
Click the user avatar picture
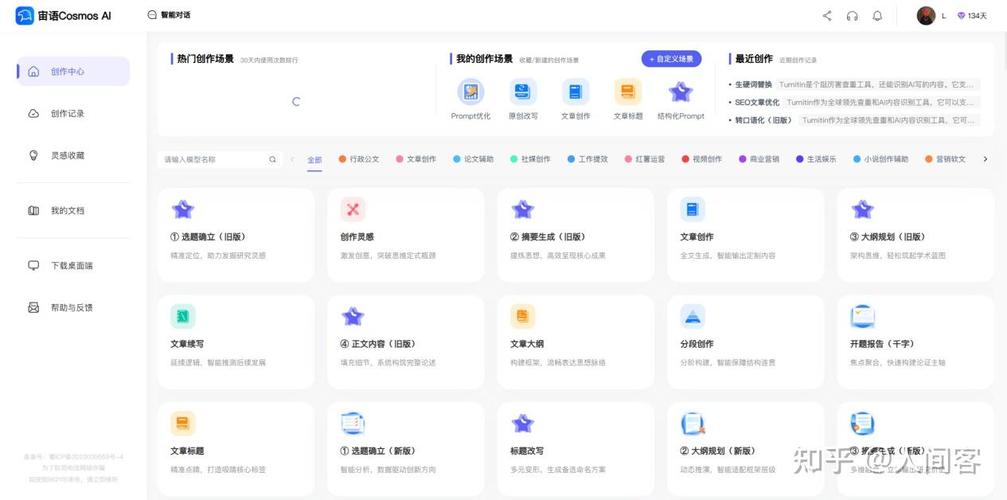click(925, 15)
